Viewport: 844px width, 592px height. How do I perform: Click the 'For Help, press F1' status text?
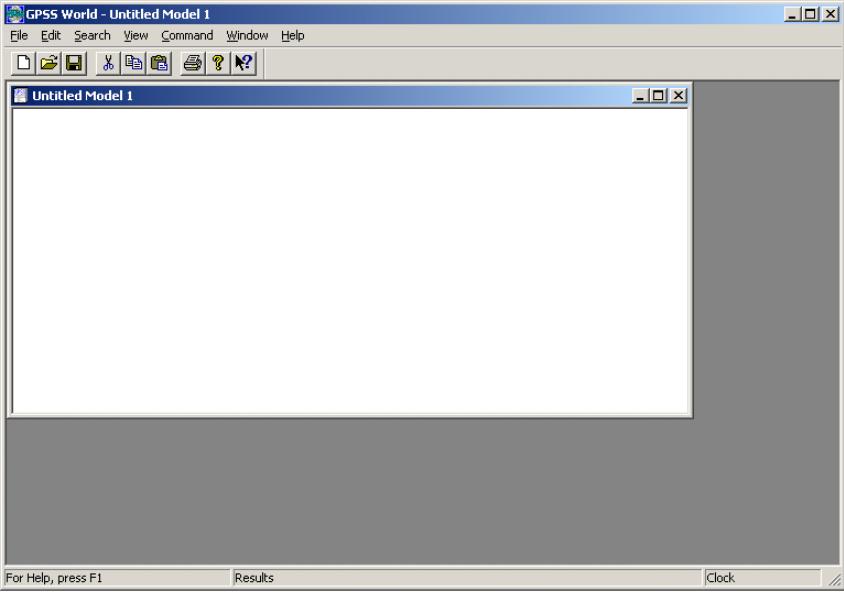[54, 577]
